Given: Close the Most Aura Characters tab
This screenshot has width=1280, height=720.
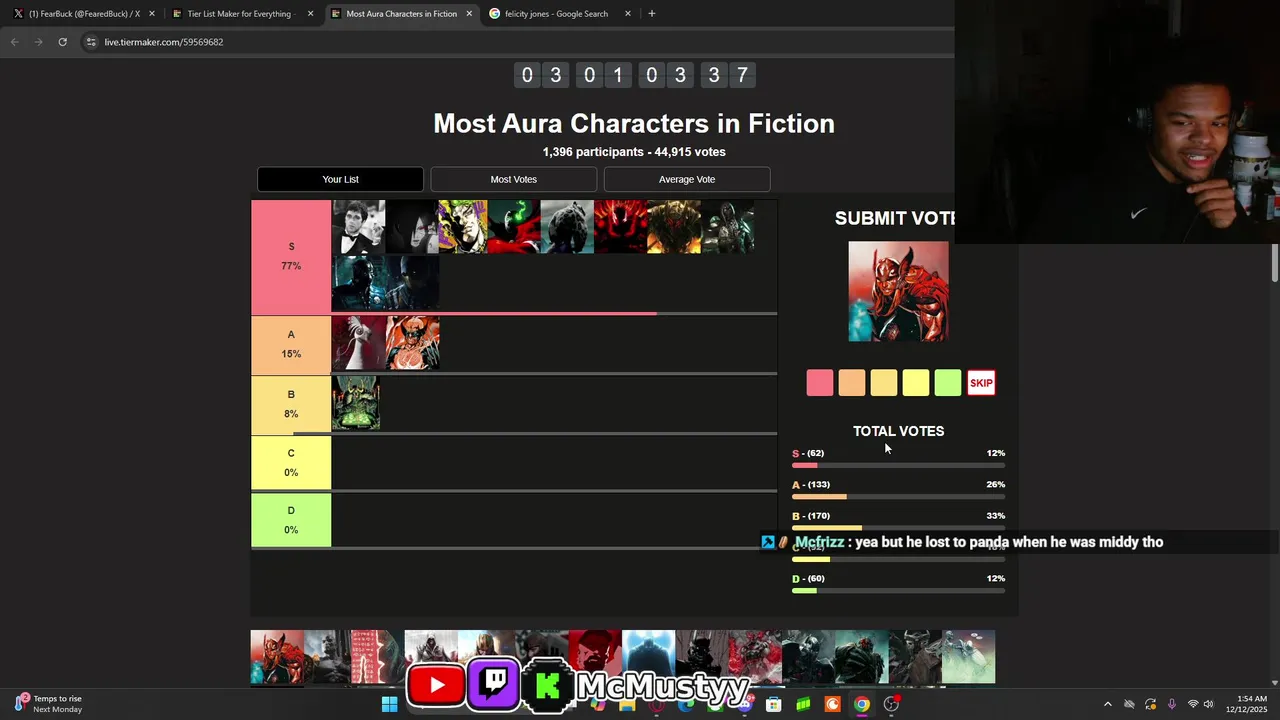Looking at the screenshot, I should click(469, 14).
